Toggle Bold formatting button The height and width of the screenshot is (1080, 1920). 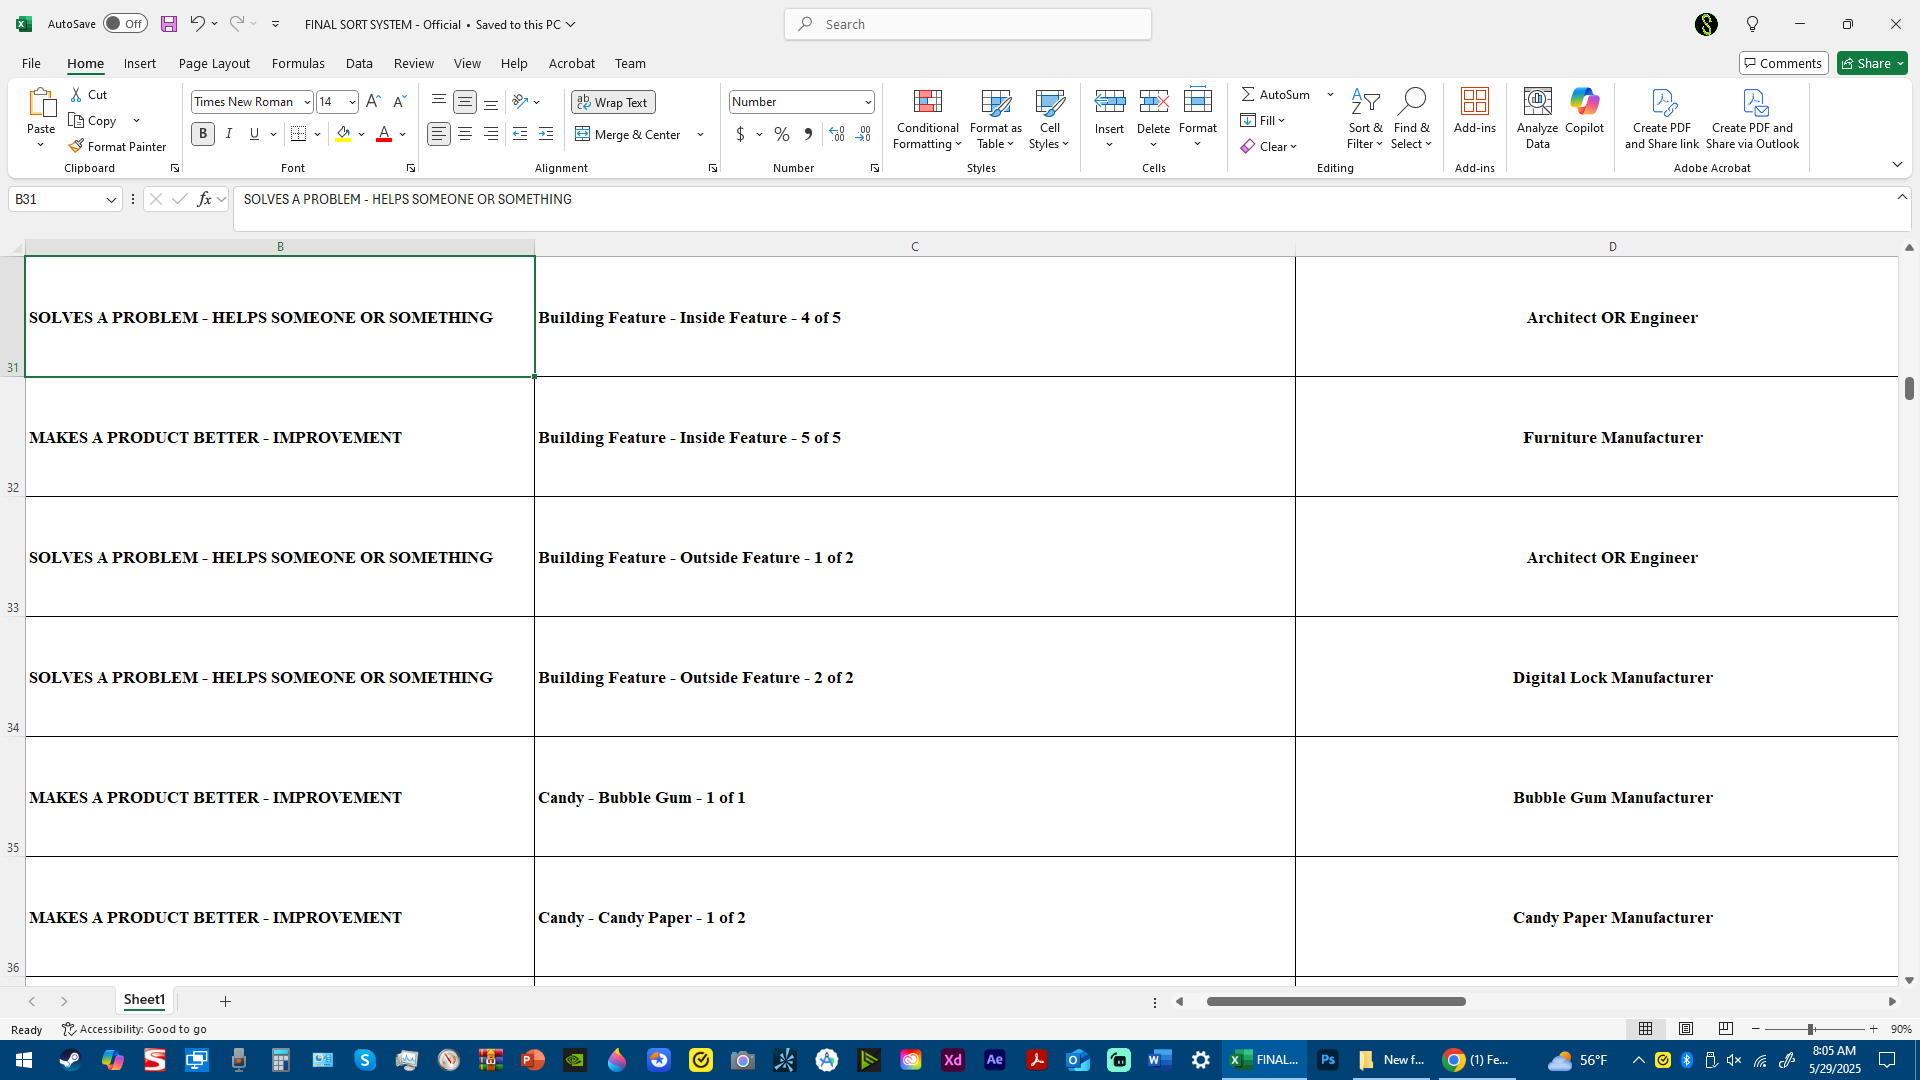[x=203, y=134]
